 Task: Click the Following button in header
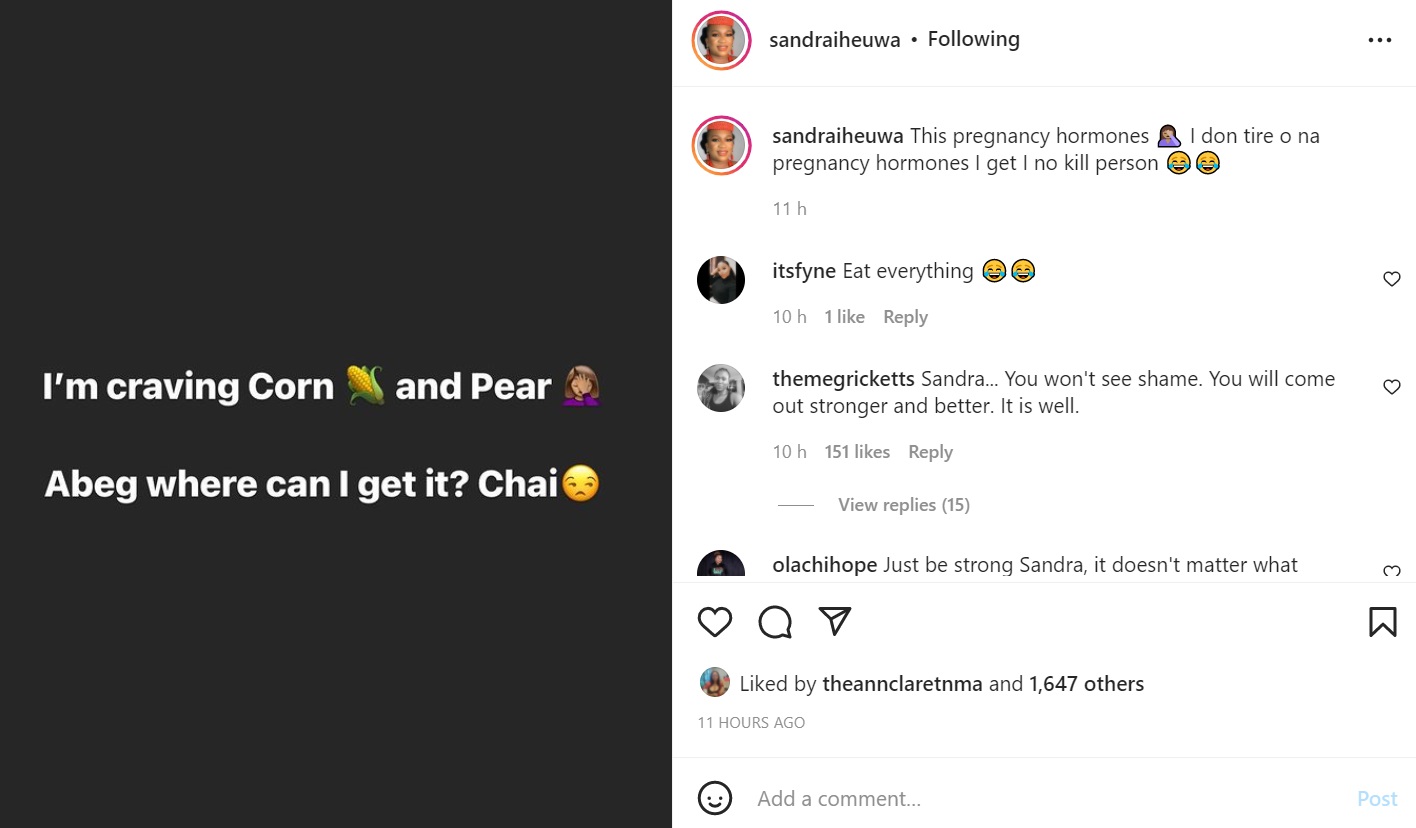973,39
